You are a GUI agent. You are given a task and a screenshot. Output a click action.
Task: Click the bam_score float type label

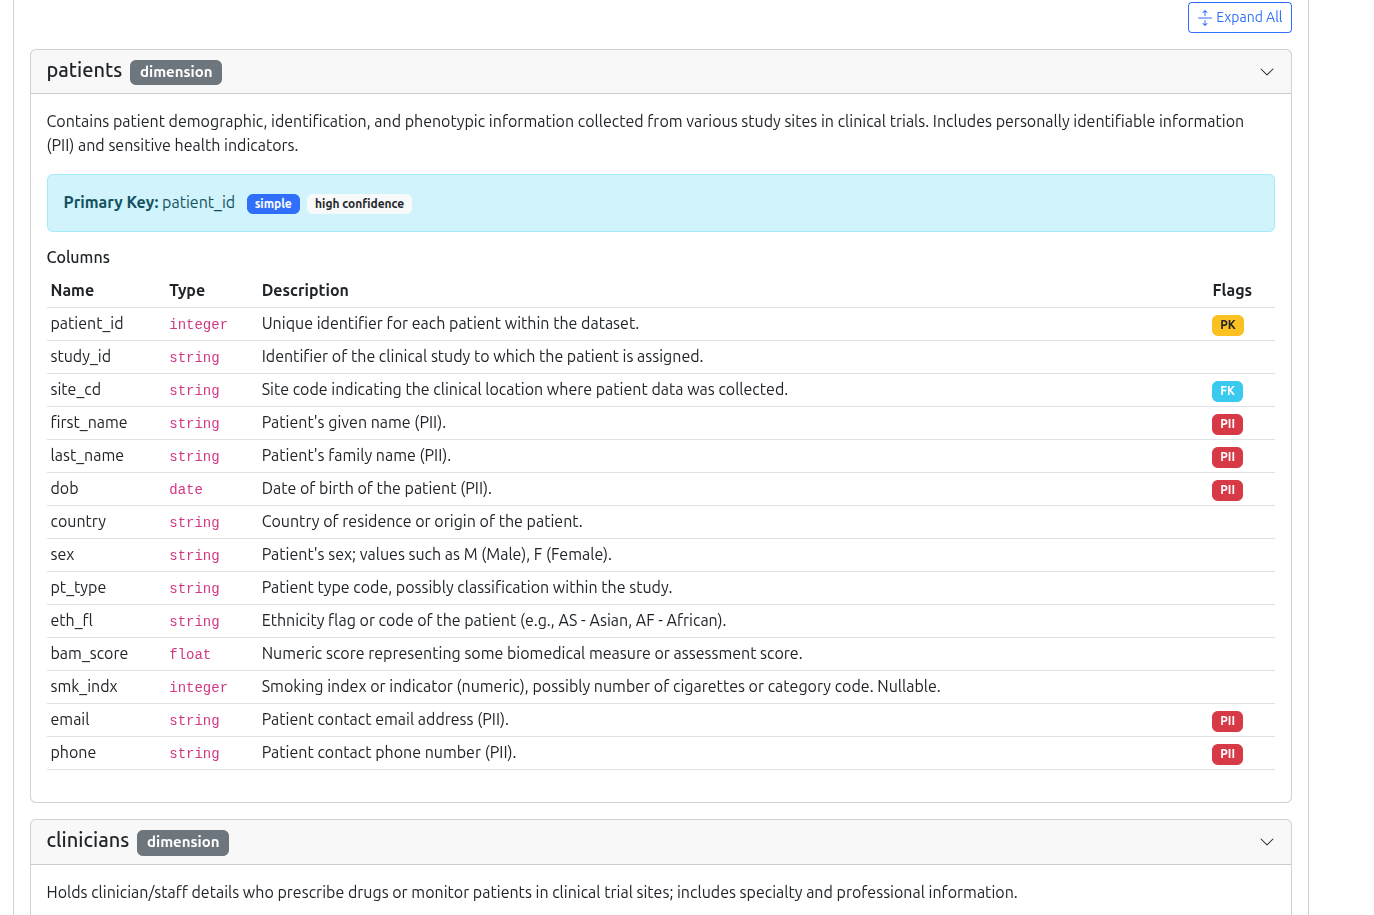tap(190, 653)
